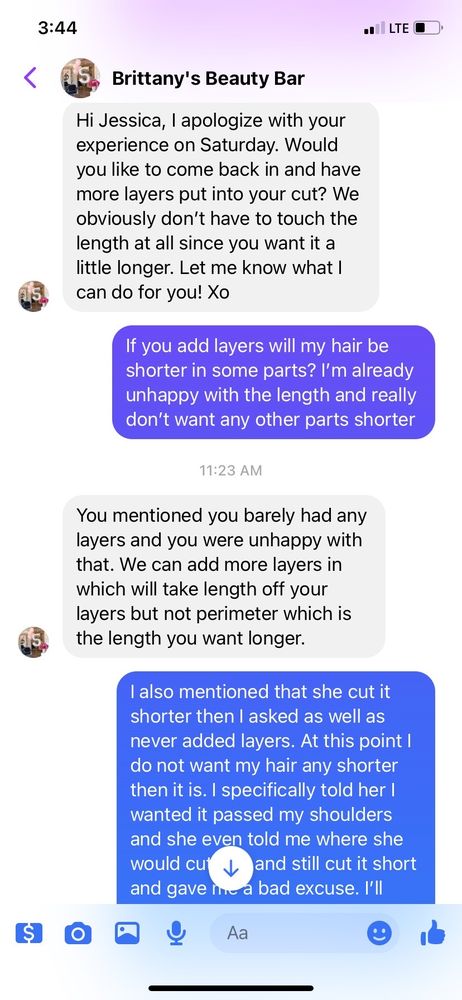The image size is (462, 1000).
Task: Open the payment dollar icon
Action: point(29,934)
